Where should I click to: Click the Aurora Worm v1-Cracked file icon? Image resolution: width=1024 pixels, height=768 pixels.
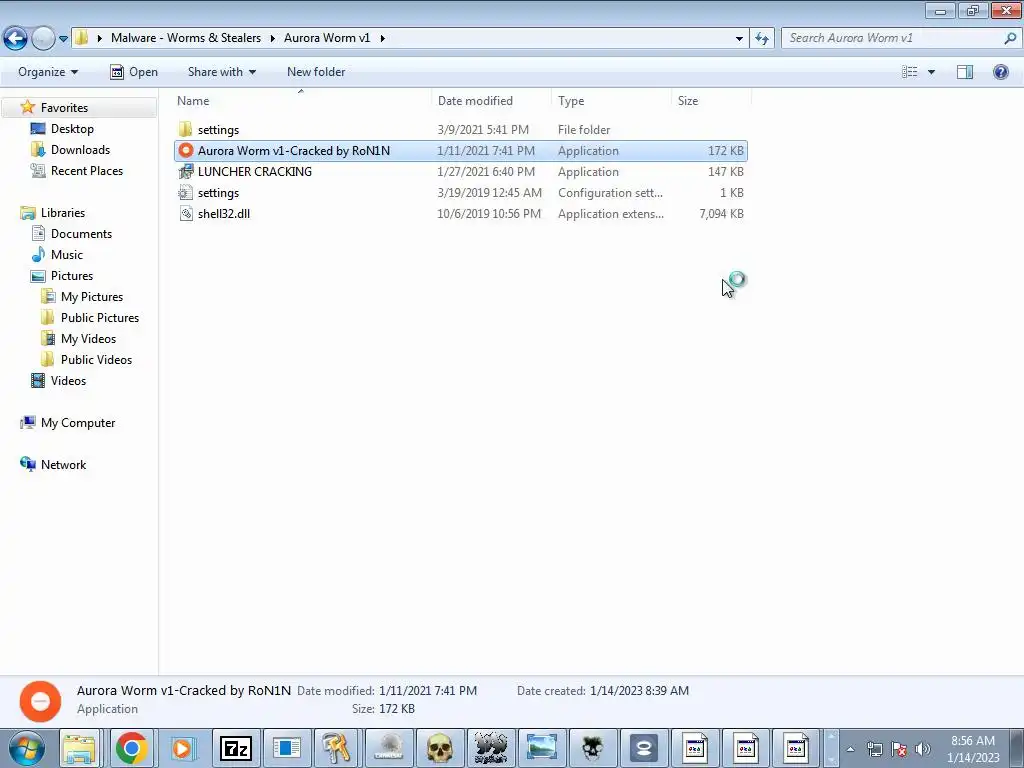coord(186,151)
